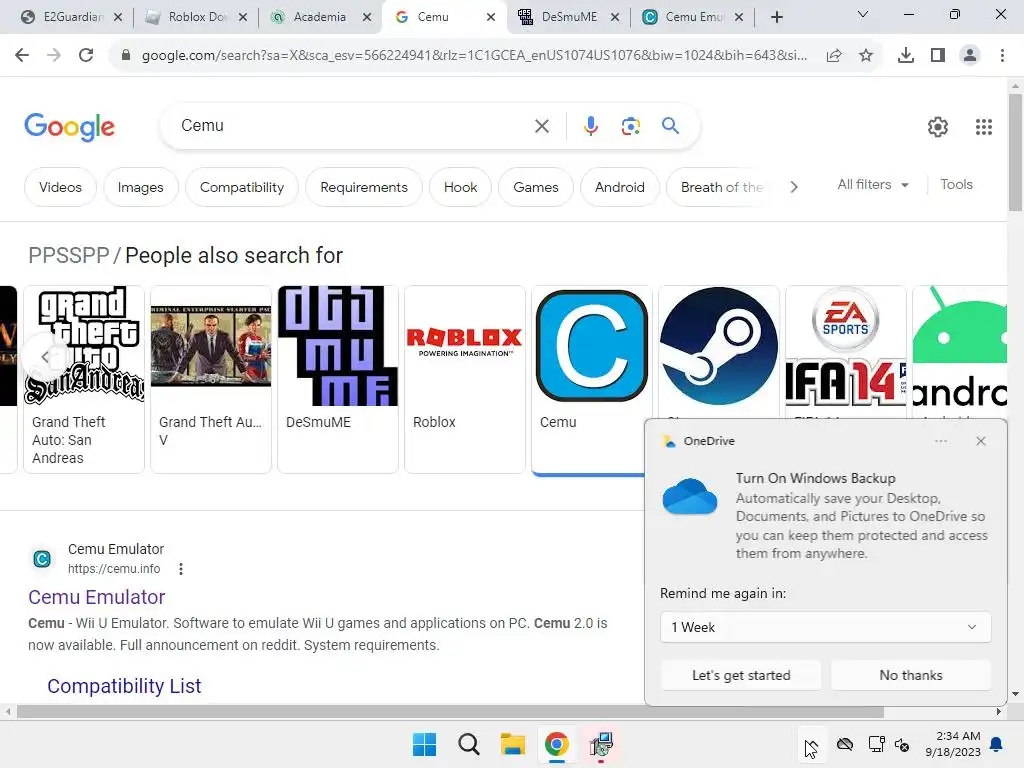Click the Chrome icon in taskbar
Screen dimensions: 1024x768
(x=556, y=744)
